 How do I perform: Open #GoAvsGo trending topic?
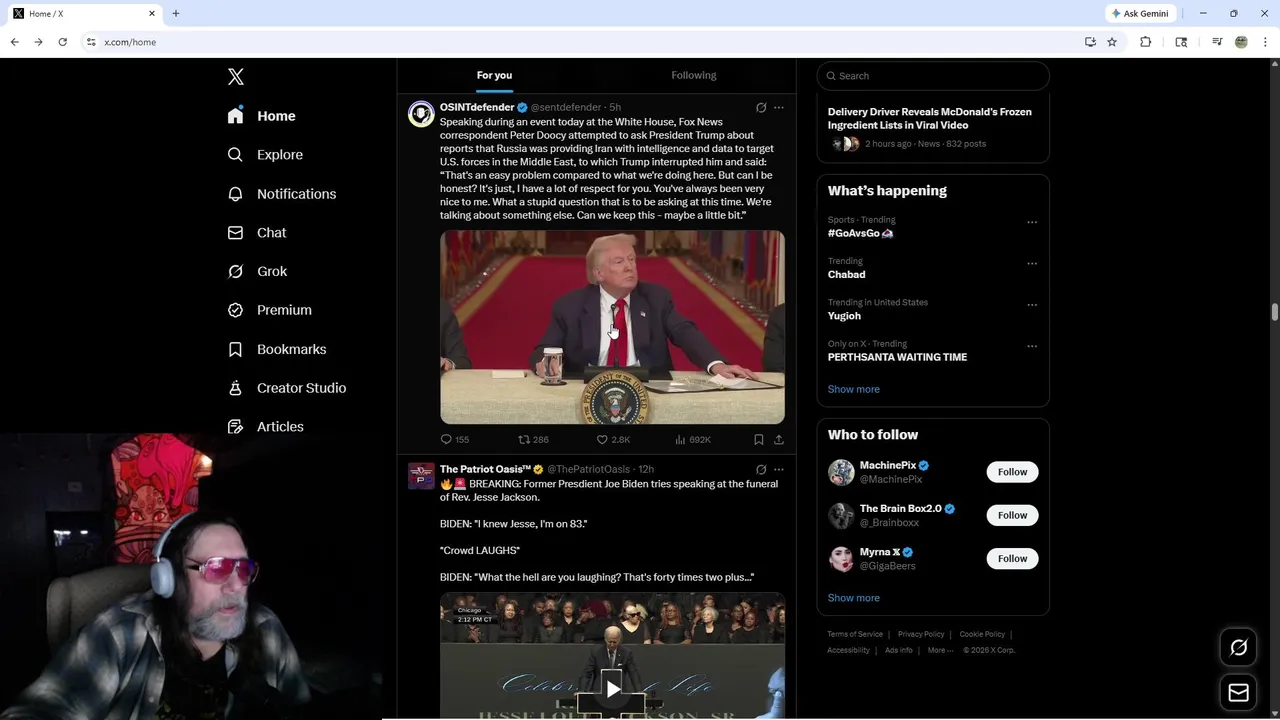coord(860,233)
